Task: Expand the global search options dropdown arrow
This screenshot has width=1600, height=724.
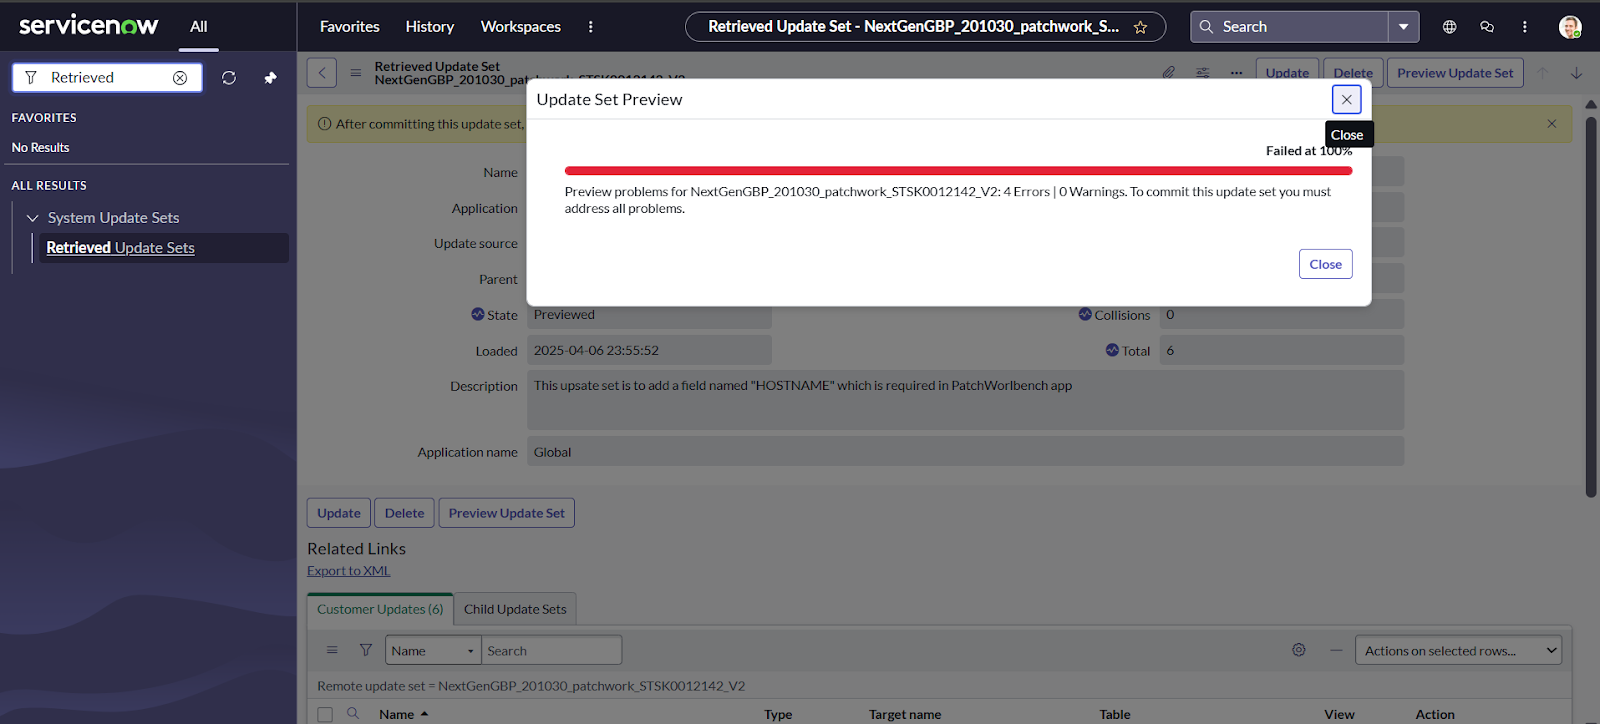Action: point(1404,27)
